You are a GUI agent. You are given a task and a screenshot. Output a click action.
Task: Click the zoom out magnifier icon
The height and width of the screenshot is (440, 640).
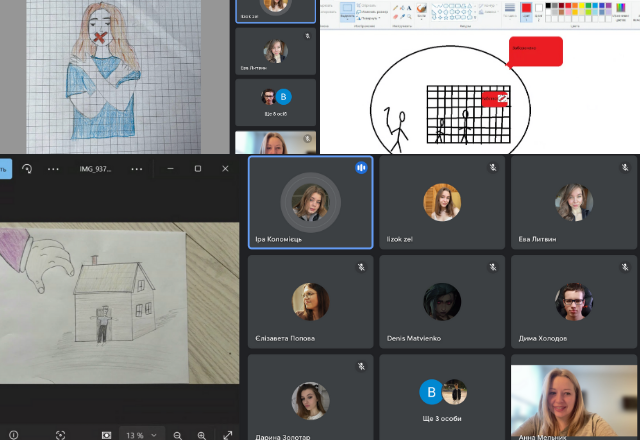176,435
